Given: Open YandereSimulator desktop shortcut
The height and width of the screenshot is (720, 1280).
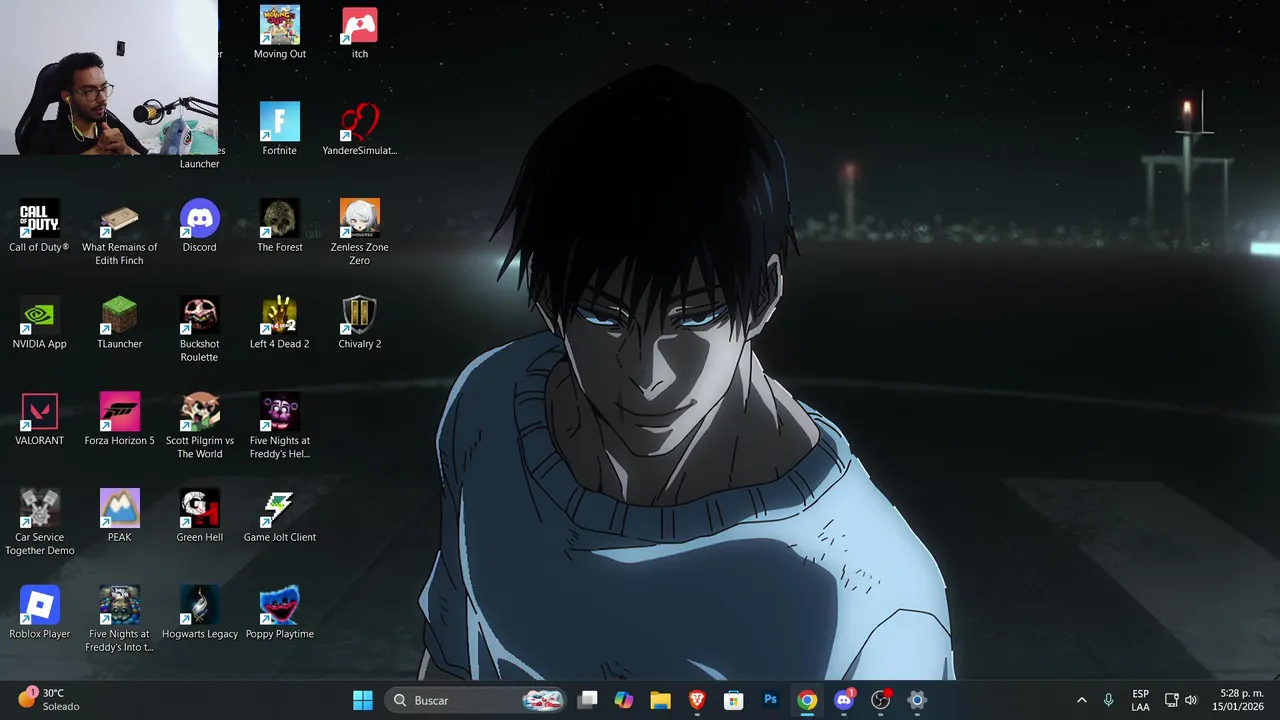Looking at the screenshot, I should [x=360, y=129].
